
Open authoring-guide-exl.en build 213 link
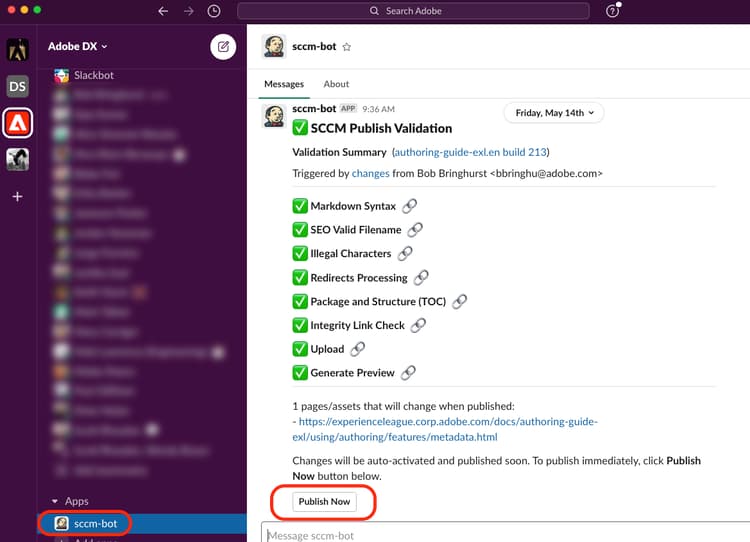[x=470, y=152]
